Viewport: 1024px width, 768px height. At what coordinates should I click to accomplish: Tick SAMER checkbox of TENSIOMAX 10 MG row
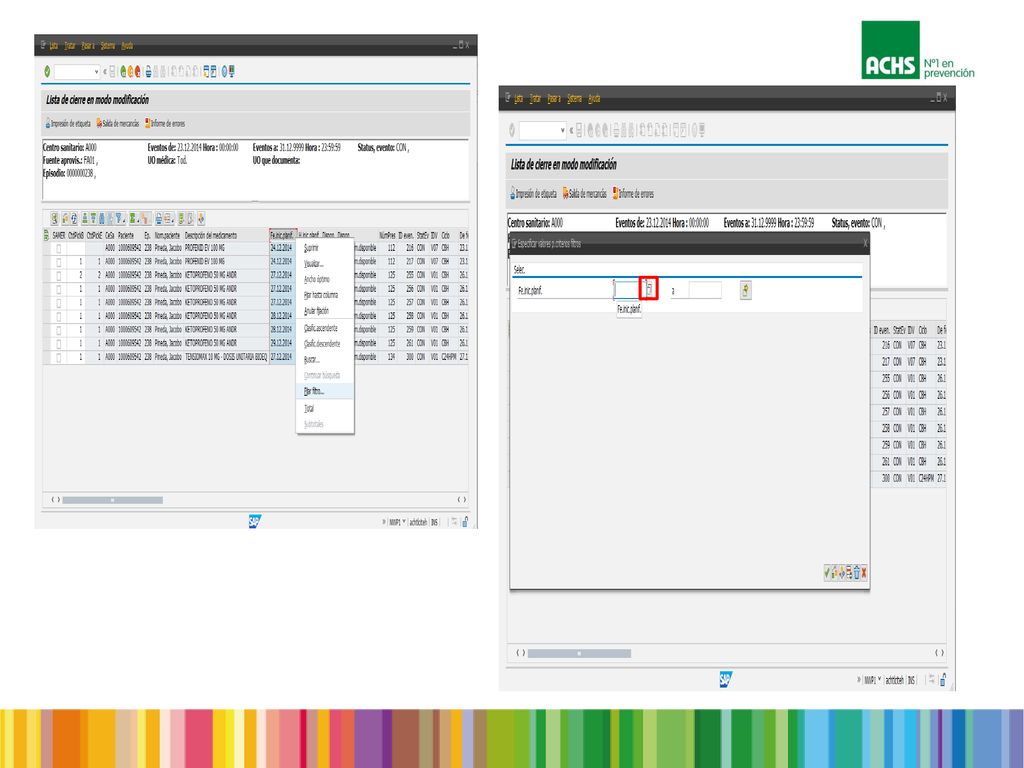[59, 358]
